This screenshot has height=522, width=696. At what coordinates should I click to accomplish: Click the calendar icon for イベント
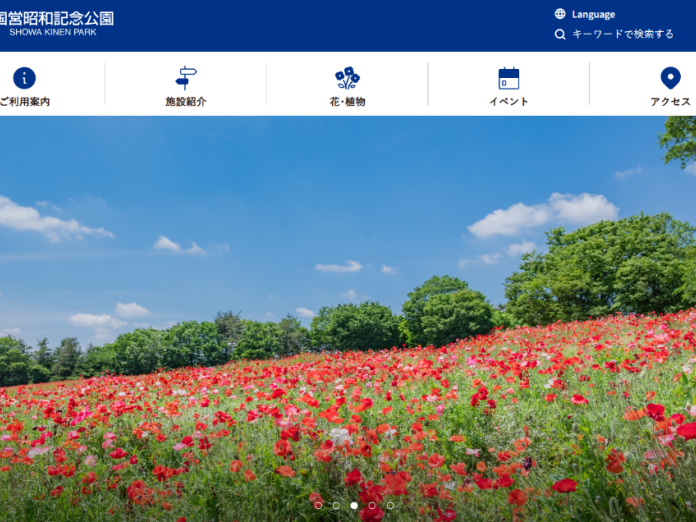click(x=509, y=78)
